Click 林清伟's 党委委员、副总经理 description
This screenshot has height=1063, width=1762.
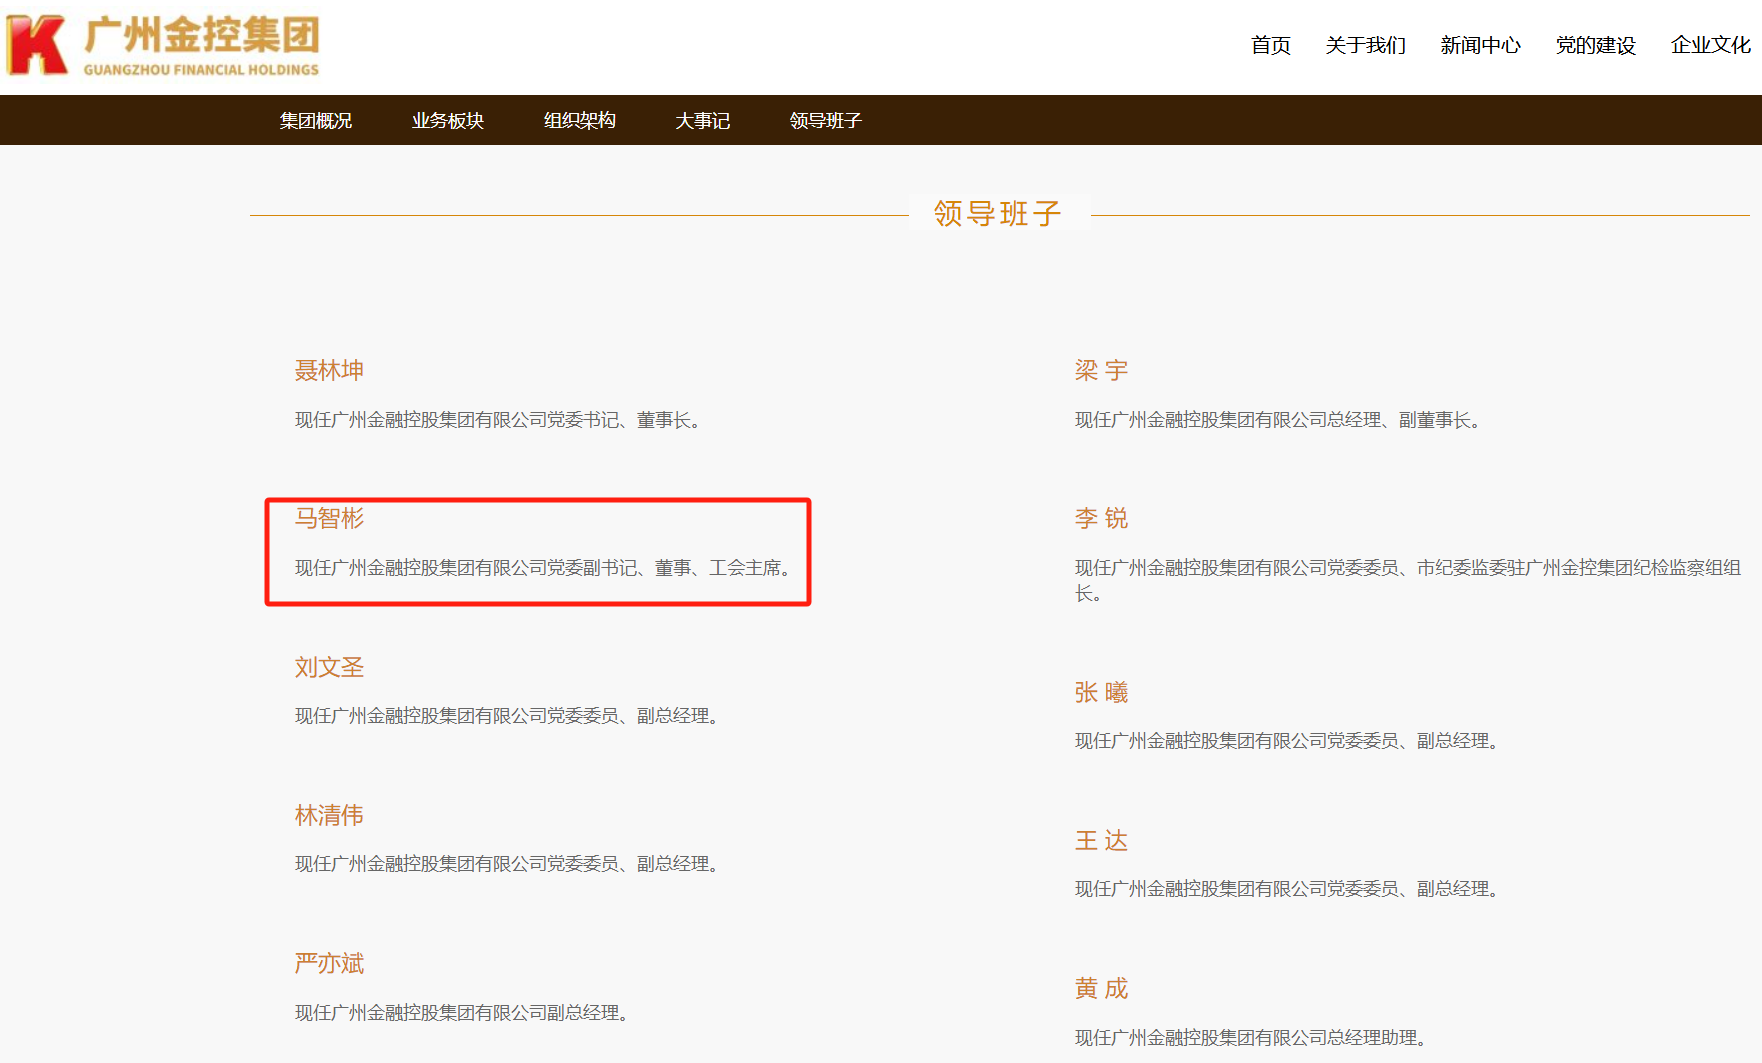tap(507, 864)
